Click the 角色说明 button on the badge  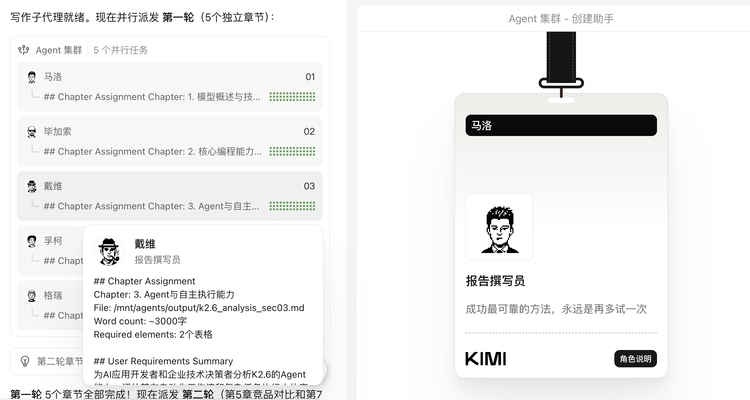[x=635, y=359]
